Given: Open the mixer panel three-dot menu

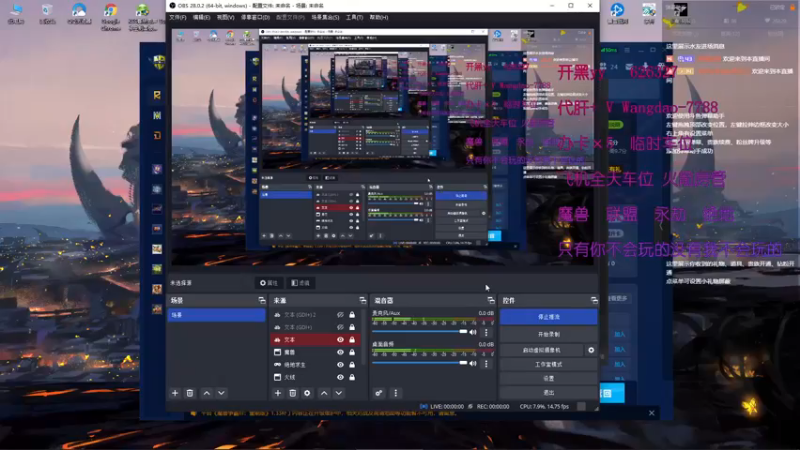Looking at the screenshot, I should (396, 393).
